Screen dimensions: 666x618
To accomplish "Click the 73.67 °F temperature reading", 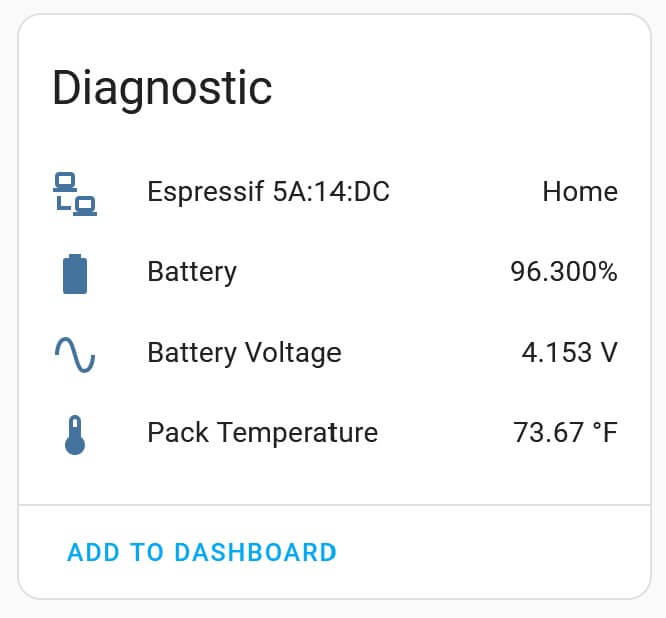I will (x=565, y=432).
